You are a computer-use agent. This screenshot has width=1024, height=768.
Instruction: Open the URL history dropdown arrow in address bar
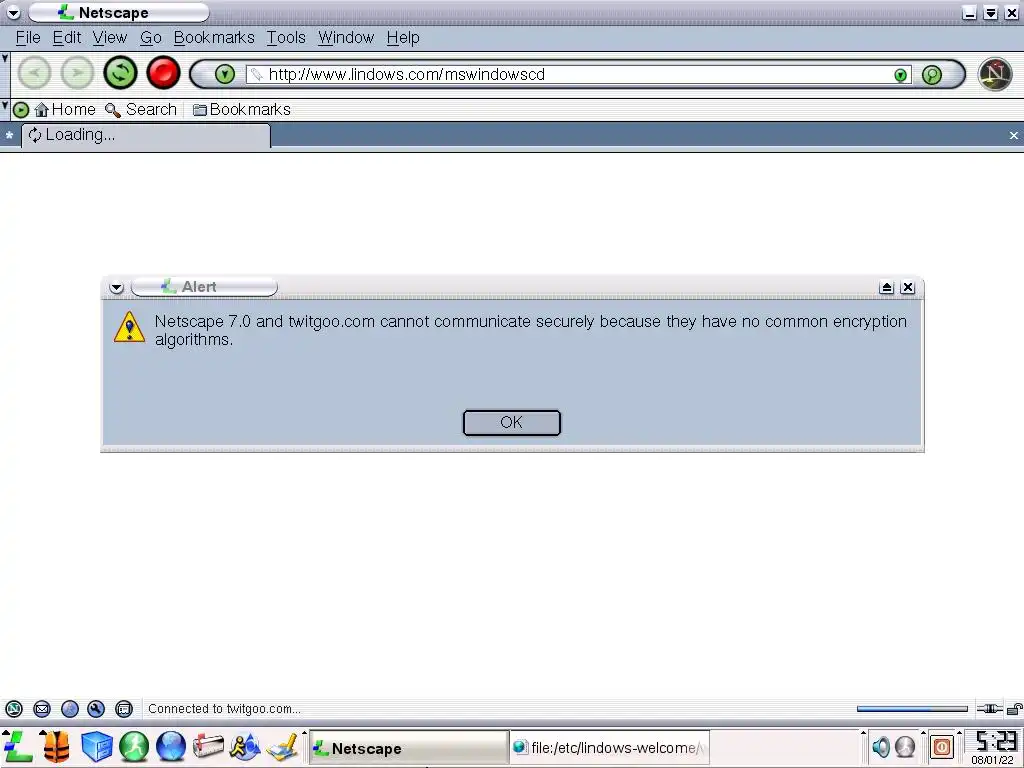[x=901, y=75]
